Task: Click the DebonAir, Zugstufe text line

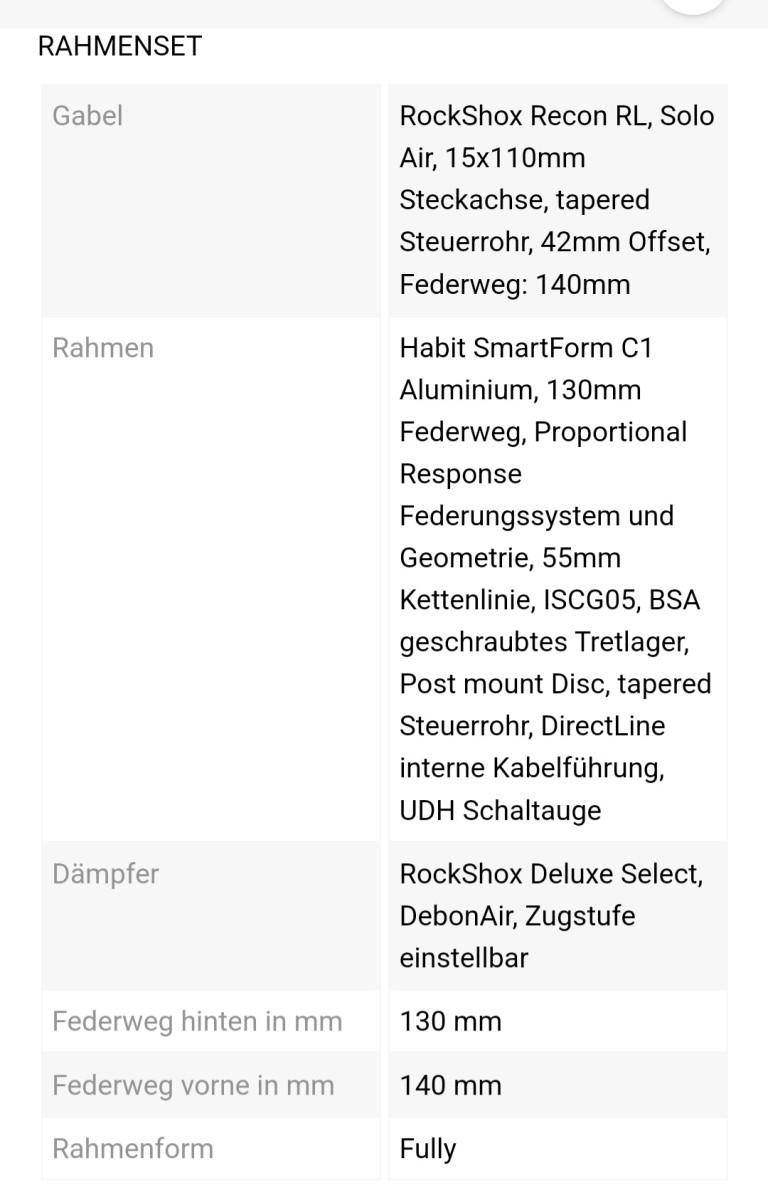Action: tap(517, 916)
